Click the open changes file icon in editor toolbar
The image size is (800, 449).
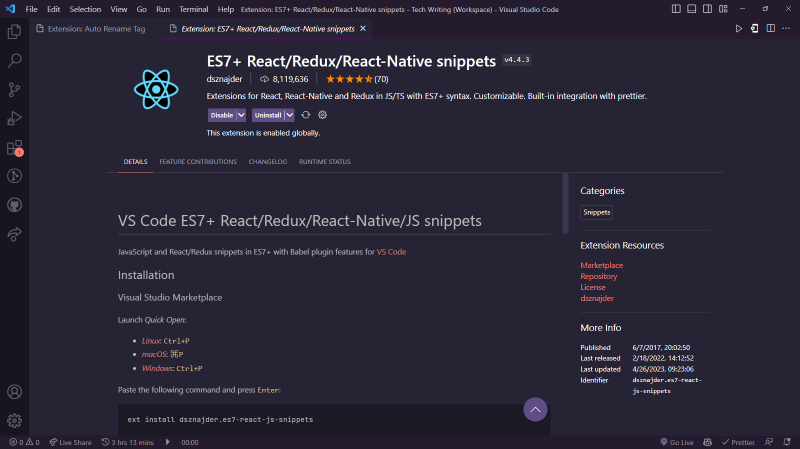click(755, 29)
